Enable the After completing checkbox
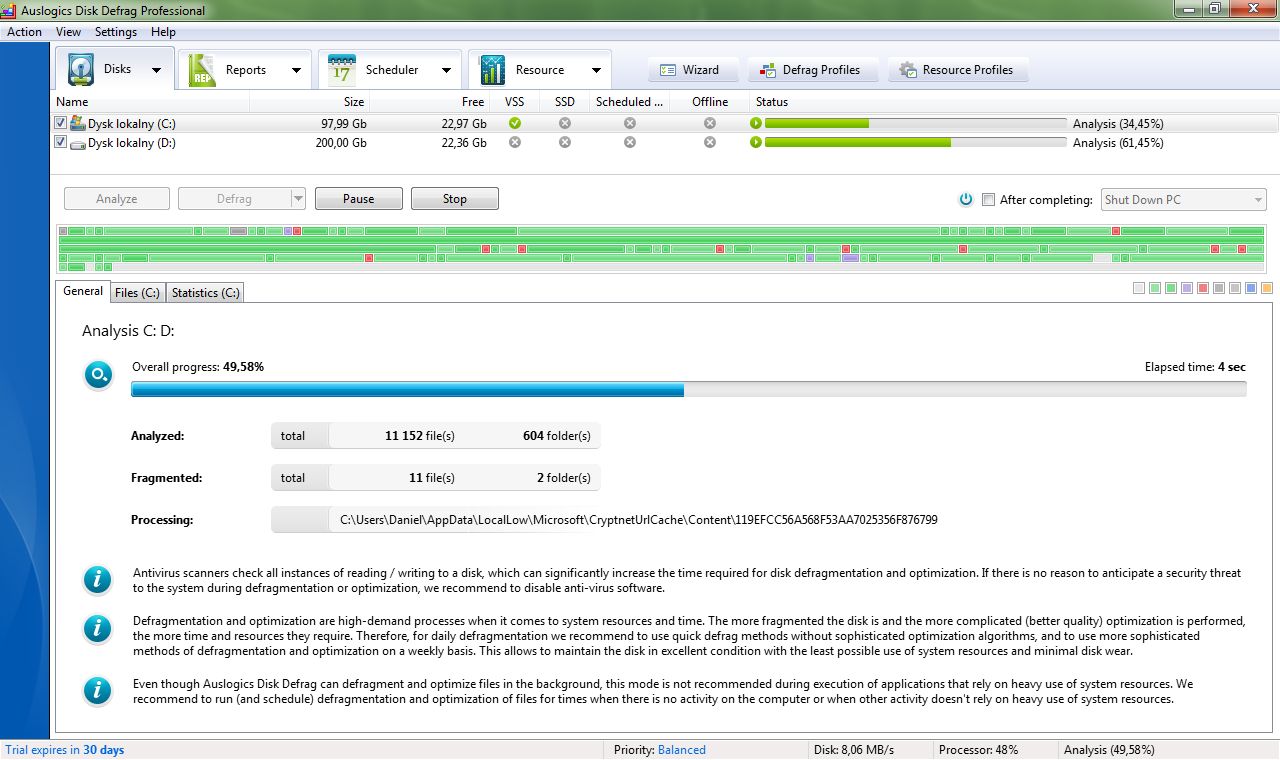1280x760 pixels. (989, 200)
